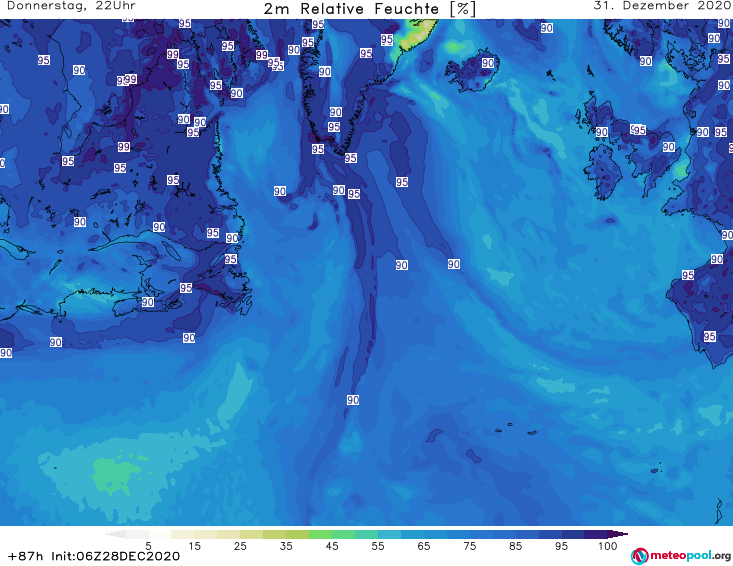The width and height of the screenshot is (733, 566).
Task: Select the '+87h Init:06Z28DEC2020' run label
Action: 94,556
